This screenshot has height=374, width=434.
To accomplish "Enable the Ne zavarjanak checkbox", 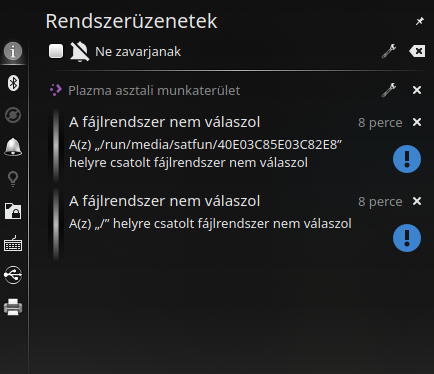I will tap(56, 51).
